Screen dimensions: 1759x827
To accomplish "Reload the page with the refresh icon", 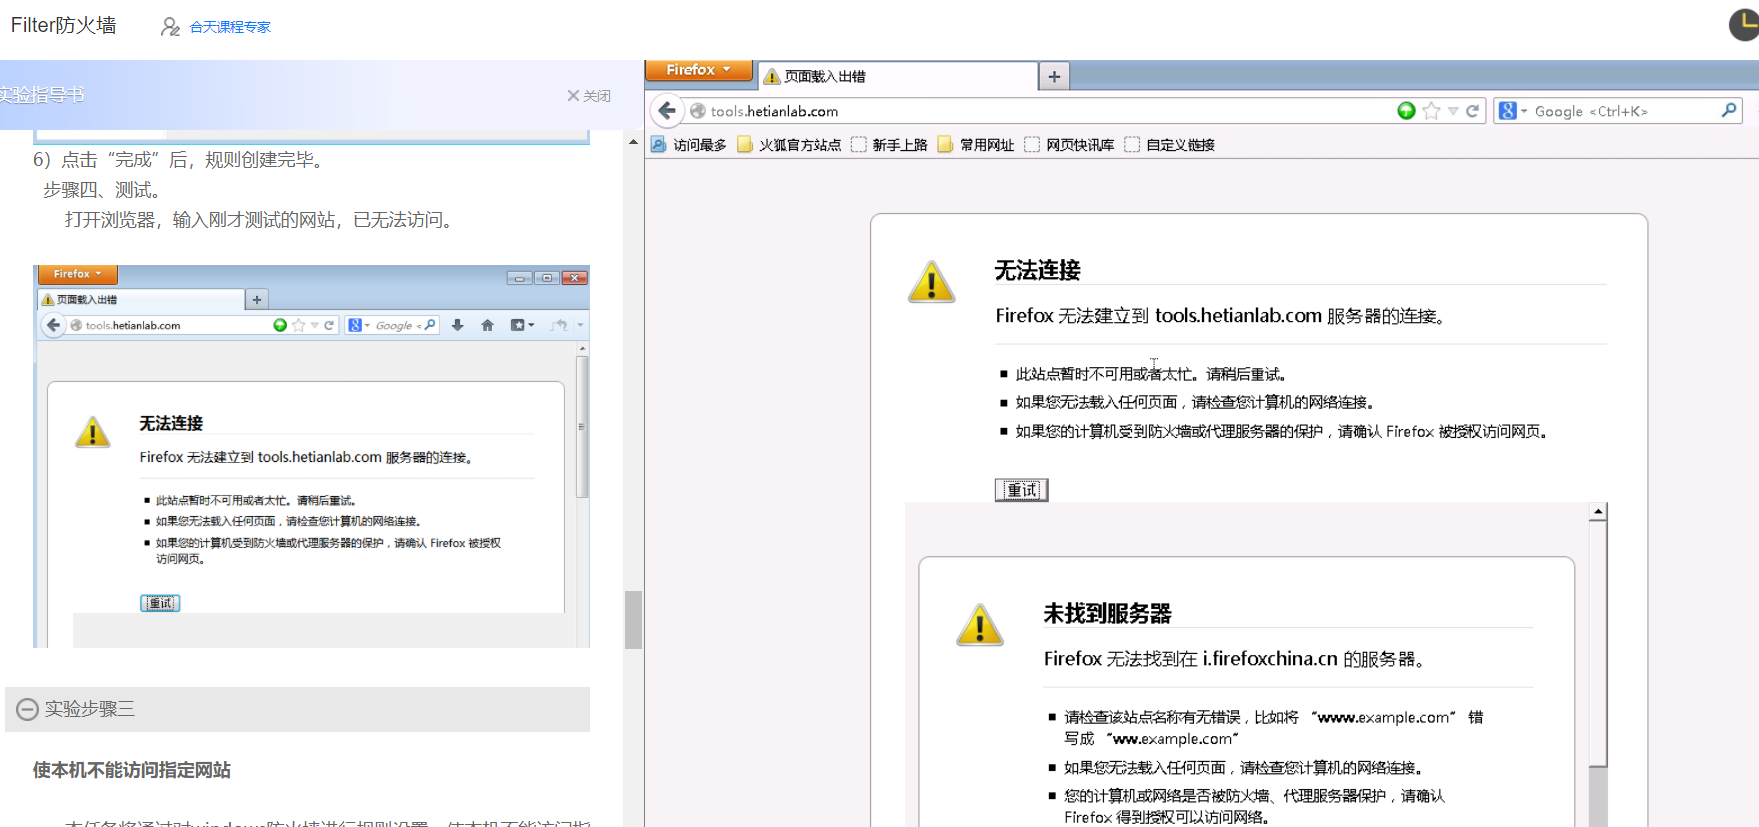I will tap(1472, 111).
